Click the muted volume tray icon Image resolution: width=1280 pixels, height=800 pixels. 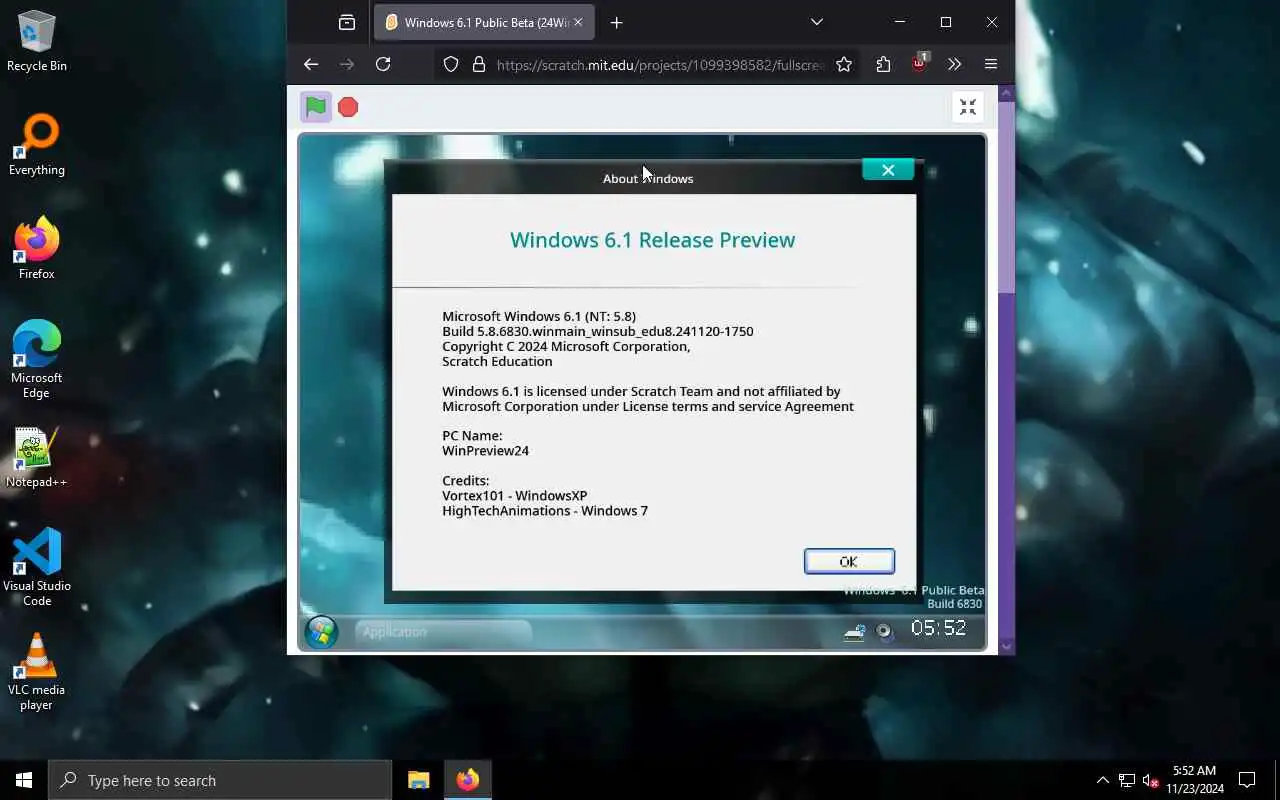[1151, 780]
